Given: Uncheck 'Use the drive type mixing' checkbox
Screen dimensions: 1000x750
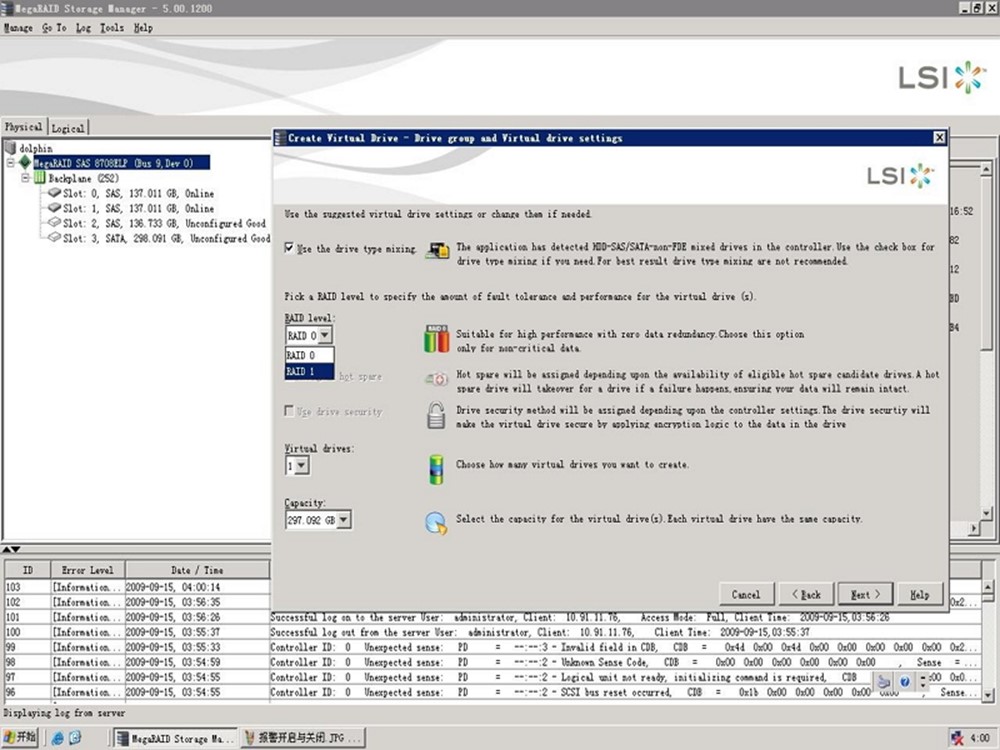Looking at the screenshot, I should [x=290, y=248].
